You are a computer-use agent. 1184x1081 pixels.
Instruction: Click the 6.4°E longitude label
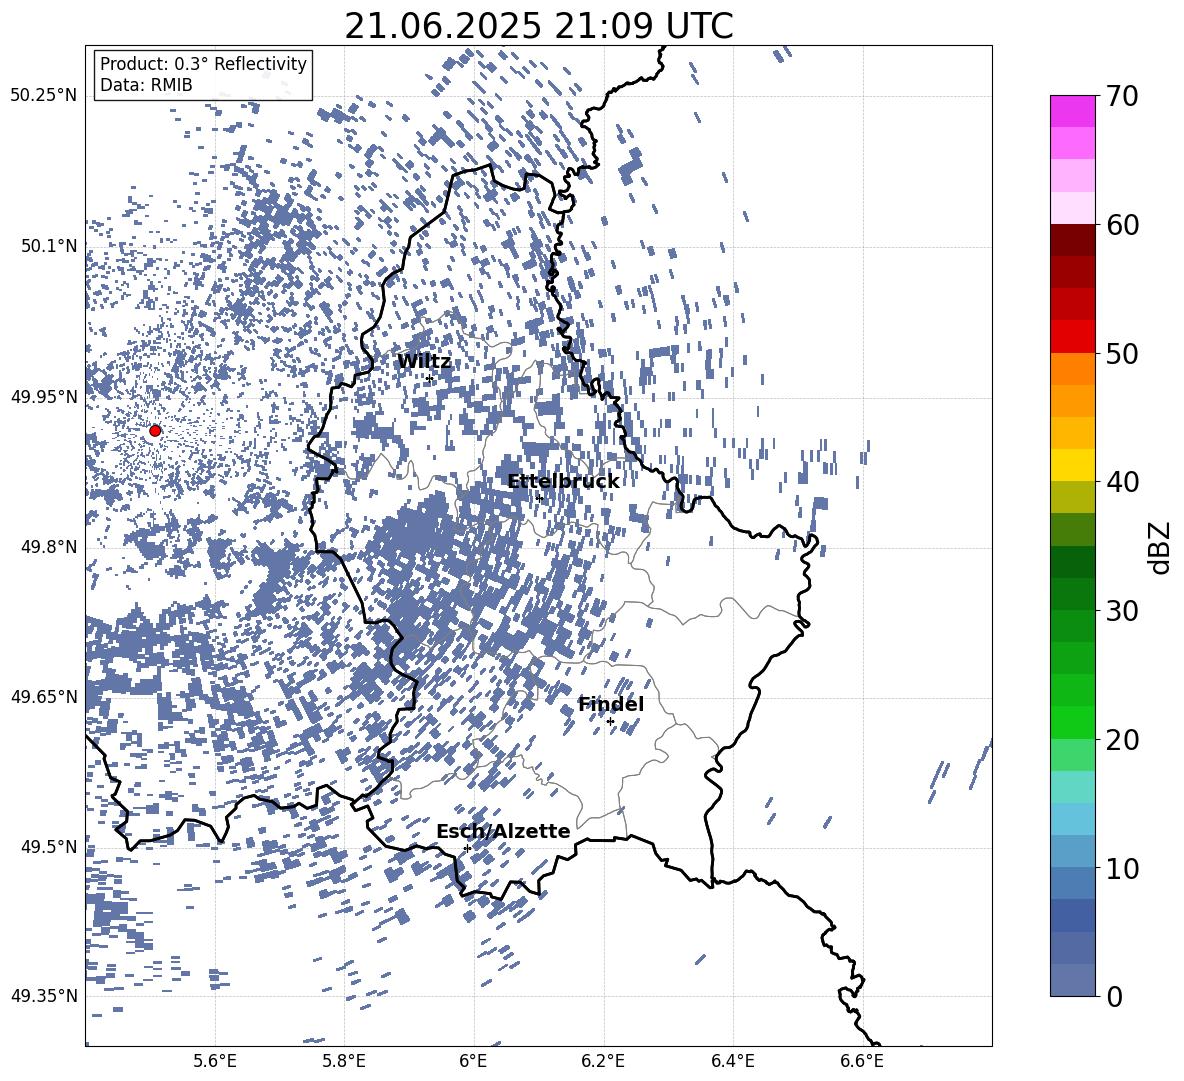(732, 1061)
